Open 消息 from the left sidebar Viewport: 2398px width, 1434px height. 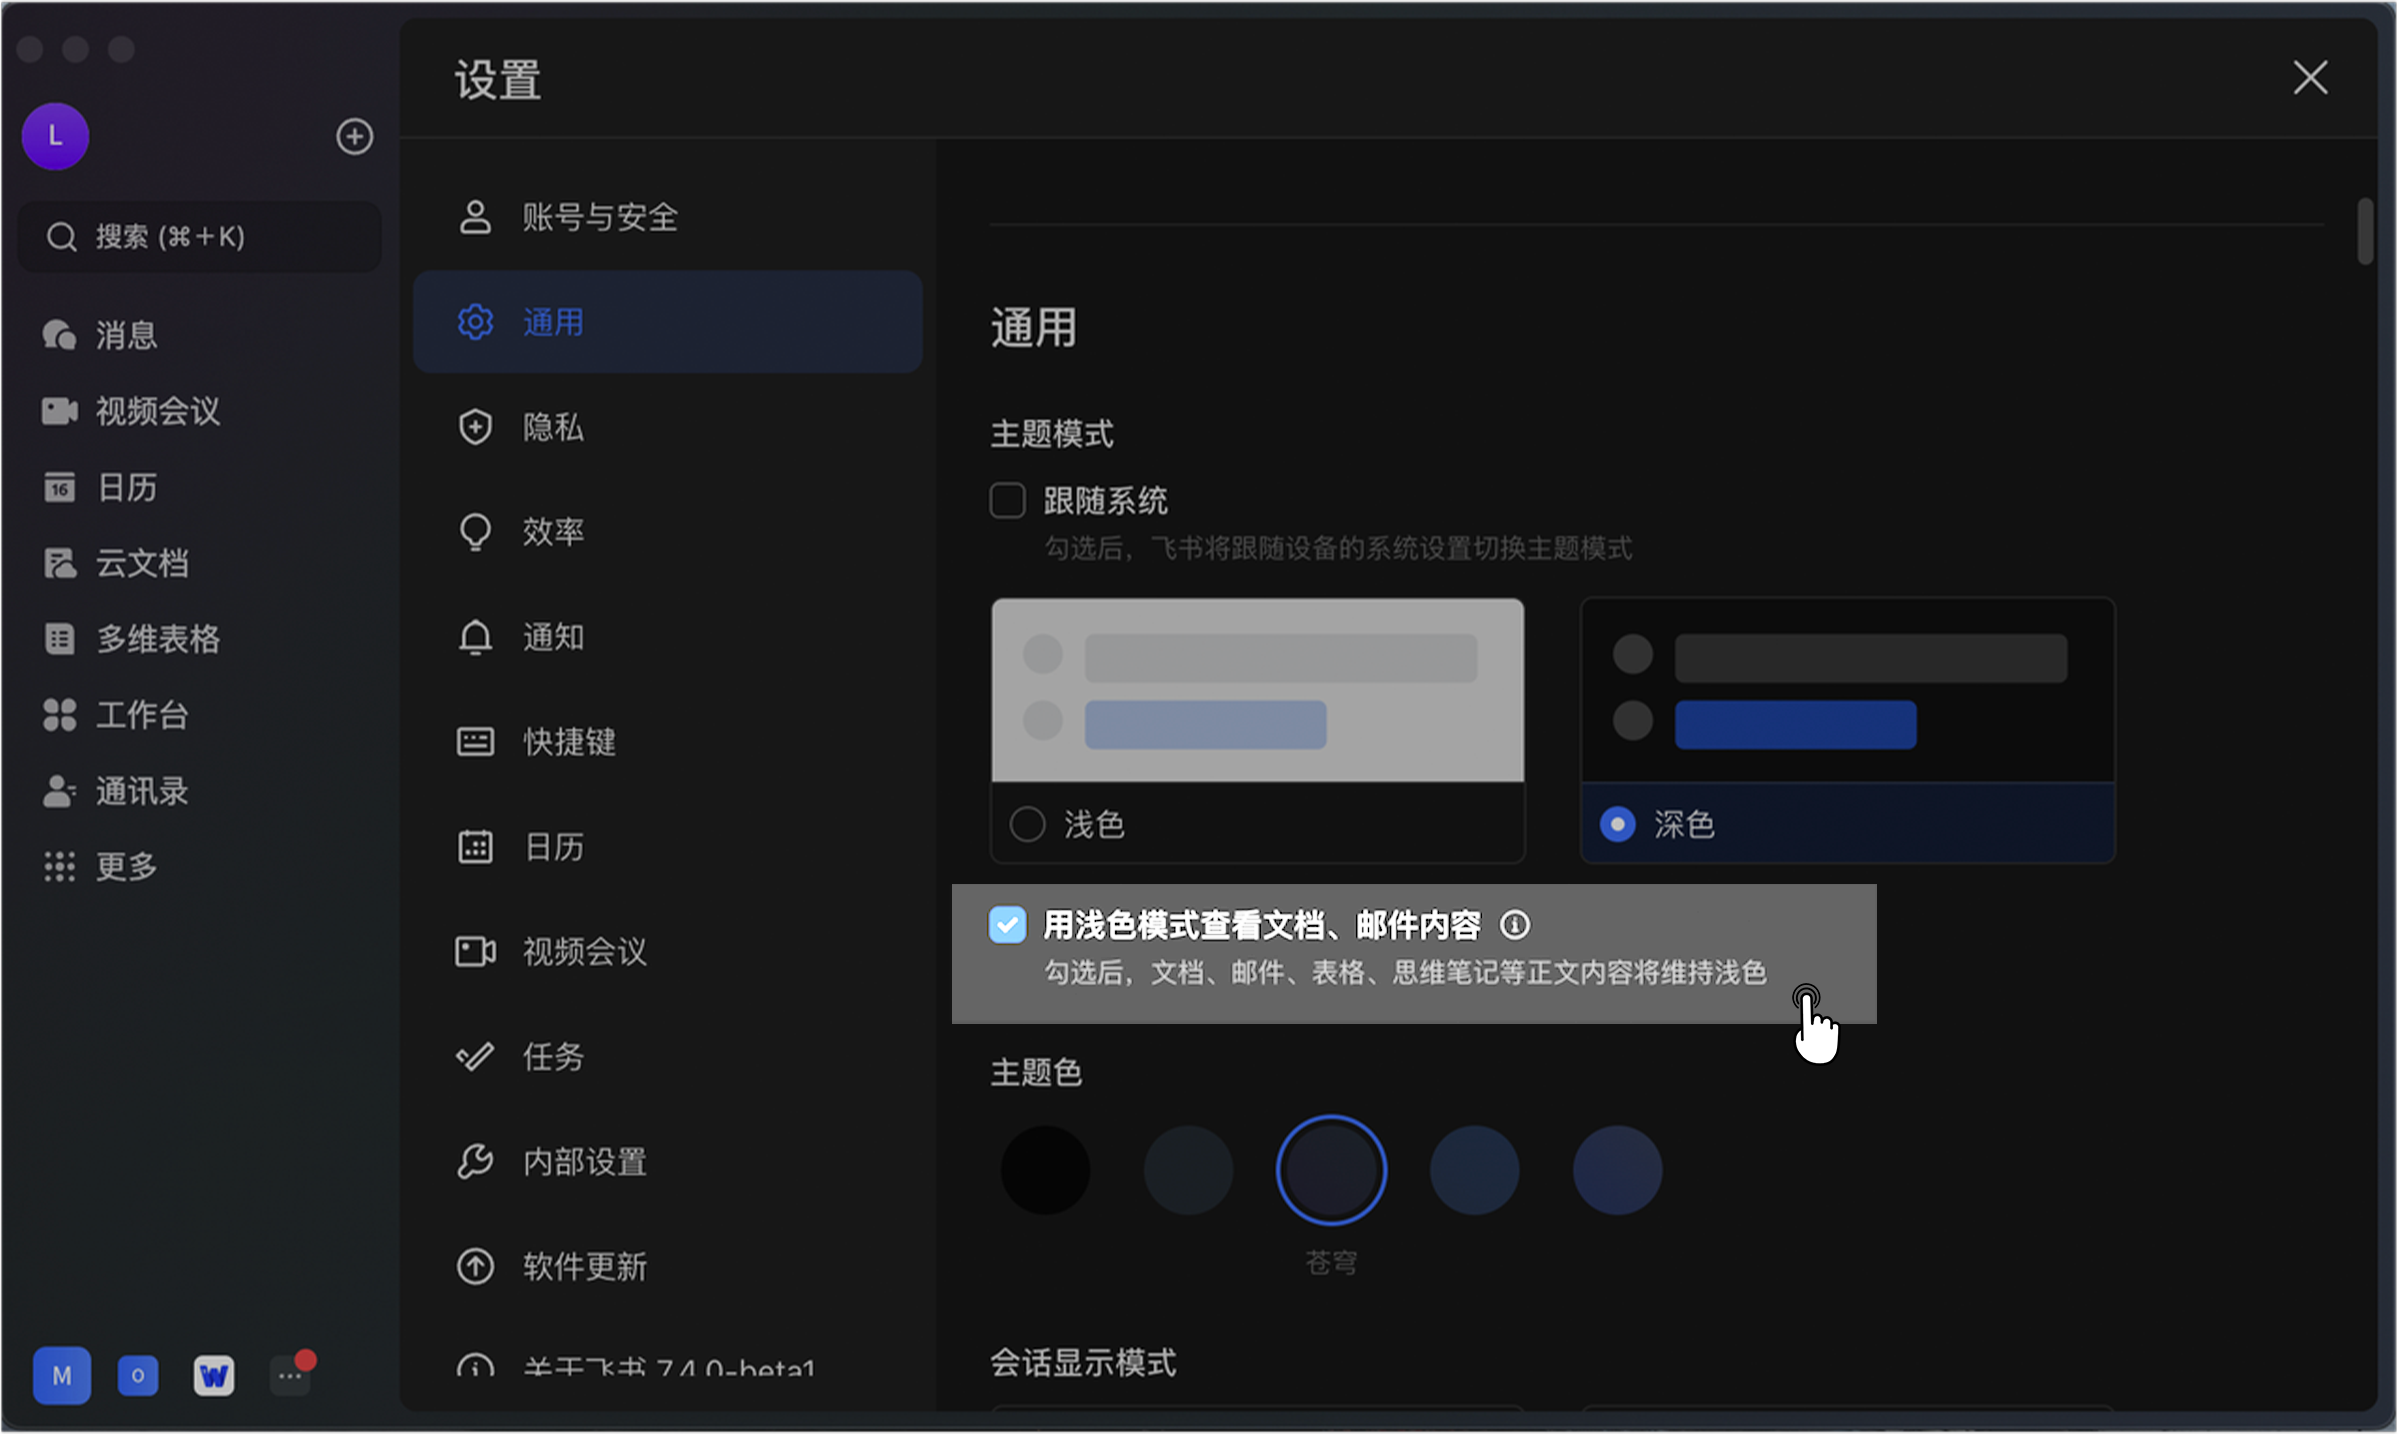pos(124,336)
